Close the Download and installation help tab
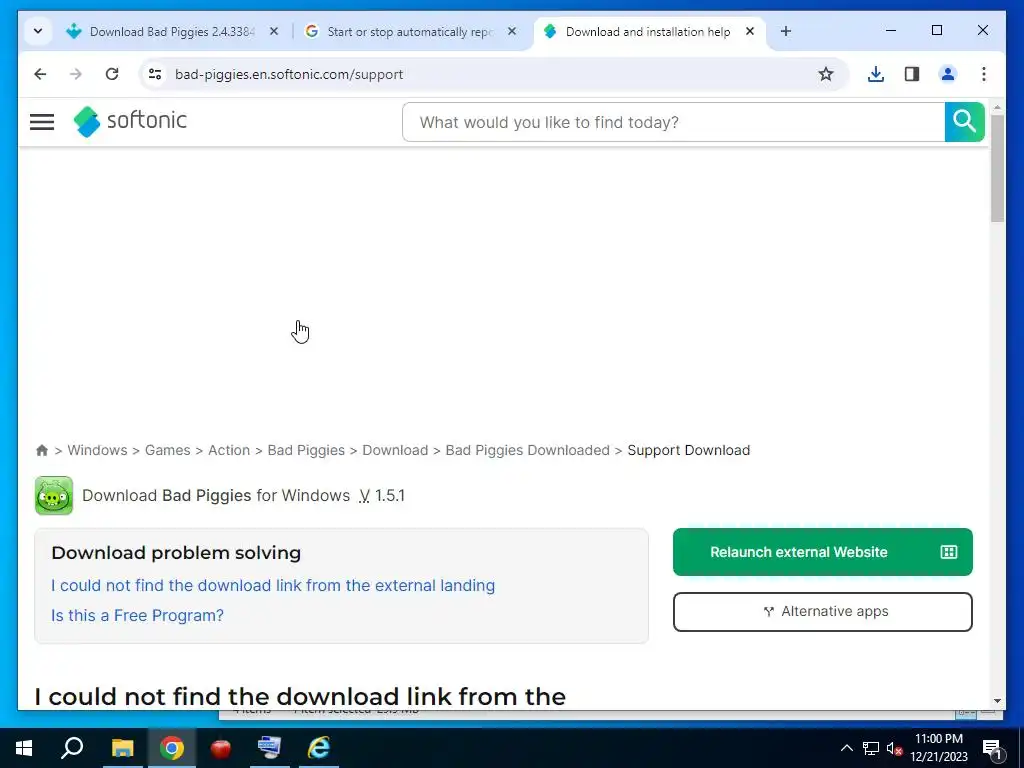This screenshot has width=1024, height=768. coord(750,31)
